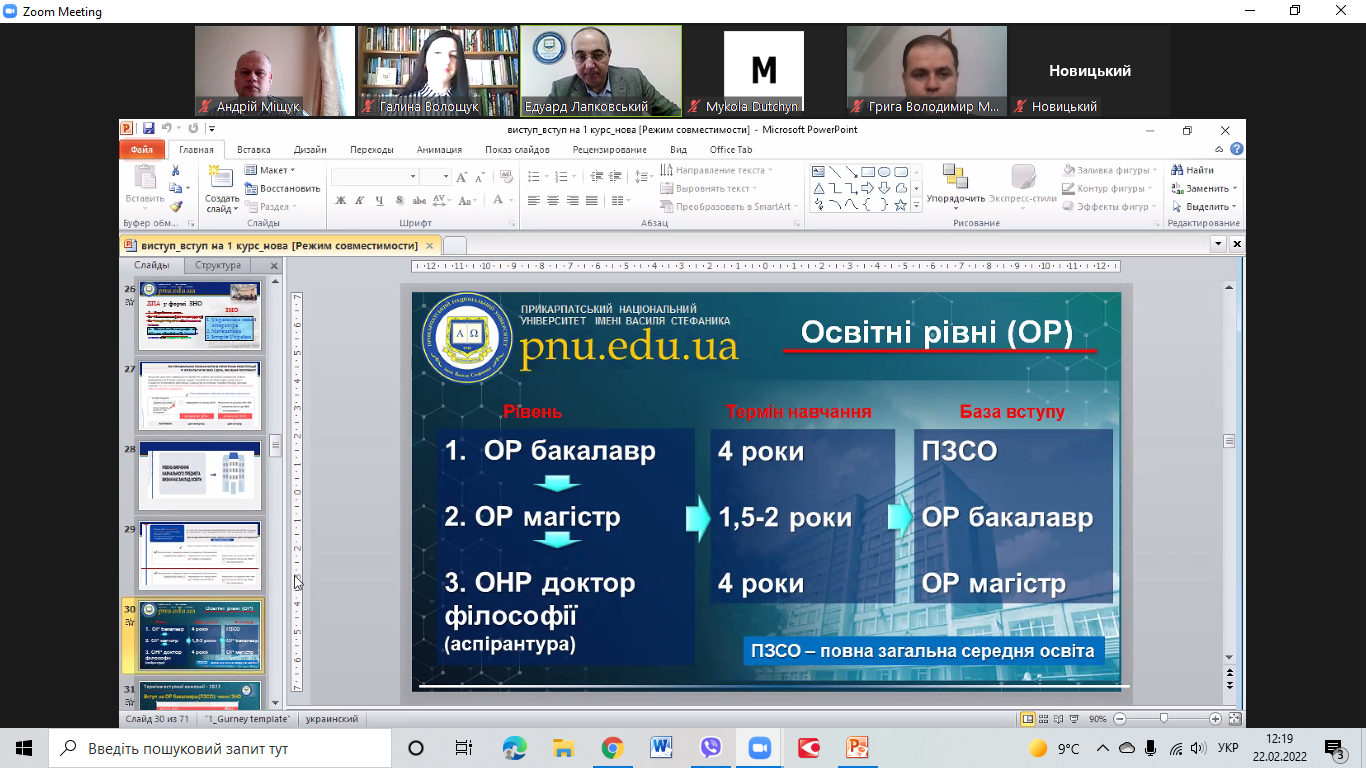1366x768 pixels.
Task: Toggle italic formatting (К)
Action: [x=361, y=201]
